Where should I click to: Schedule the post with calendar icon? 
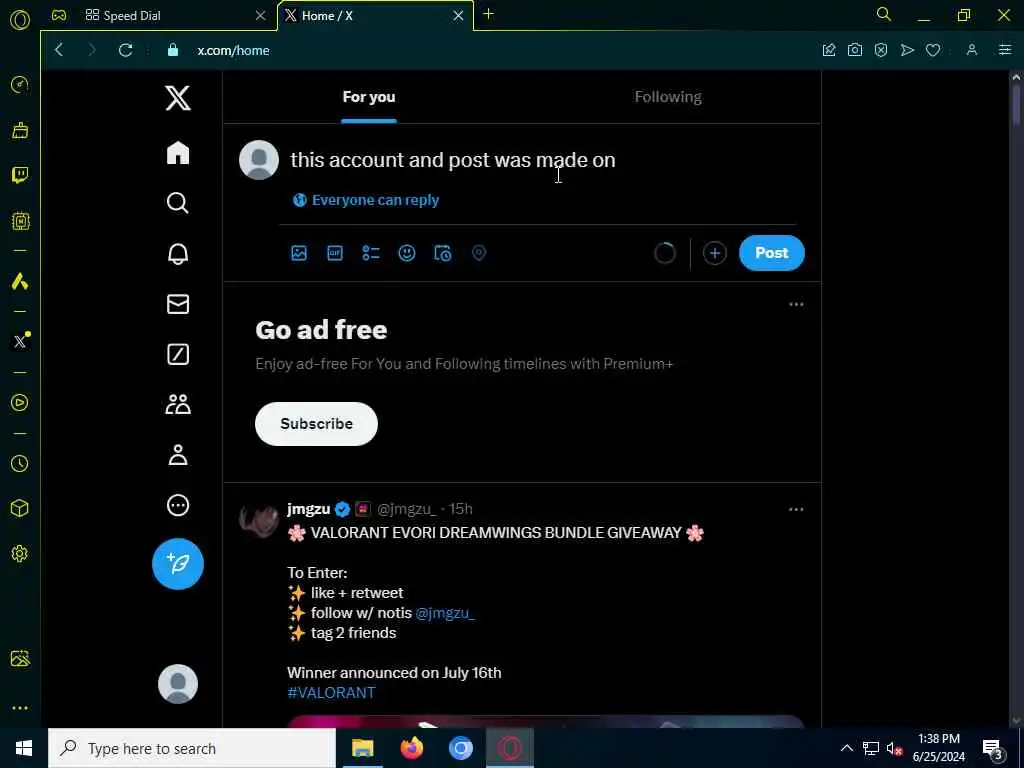click(x=442, y=253)
